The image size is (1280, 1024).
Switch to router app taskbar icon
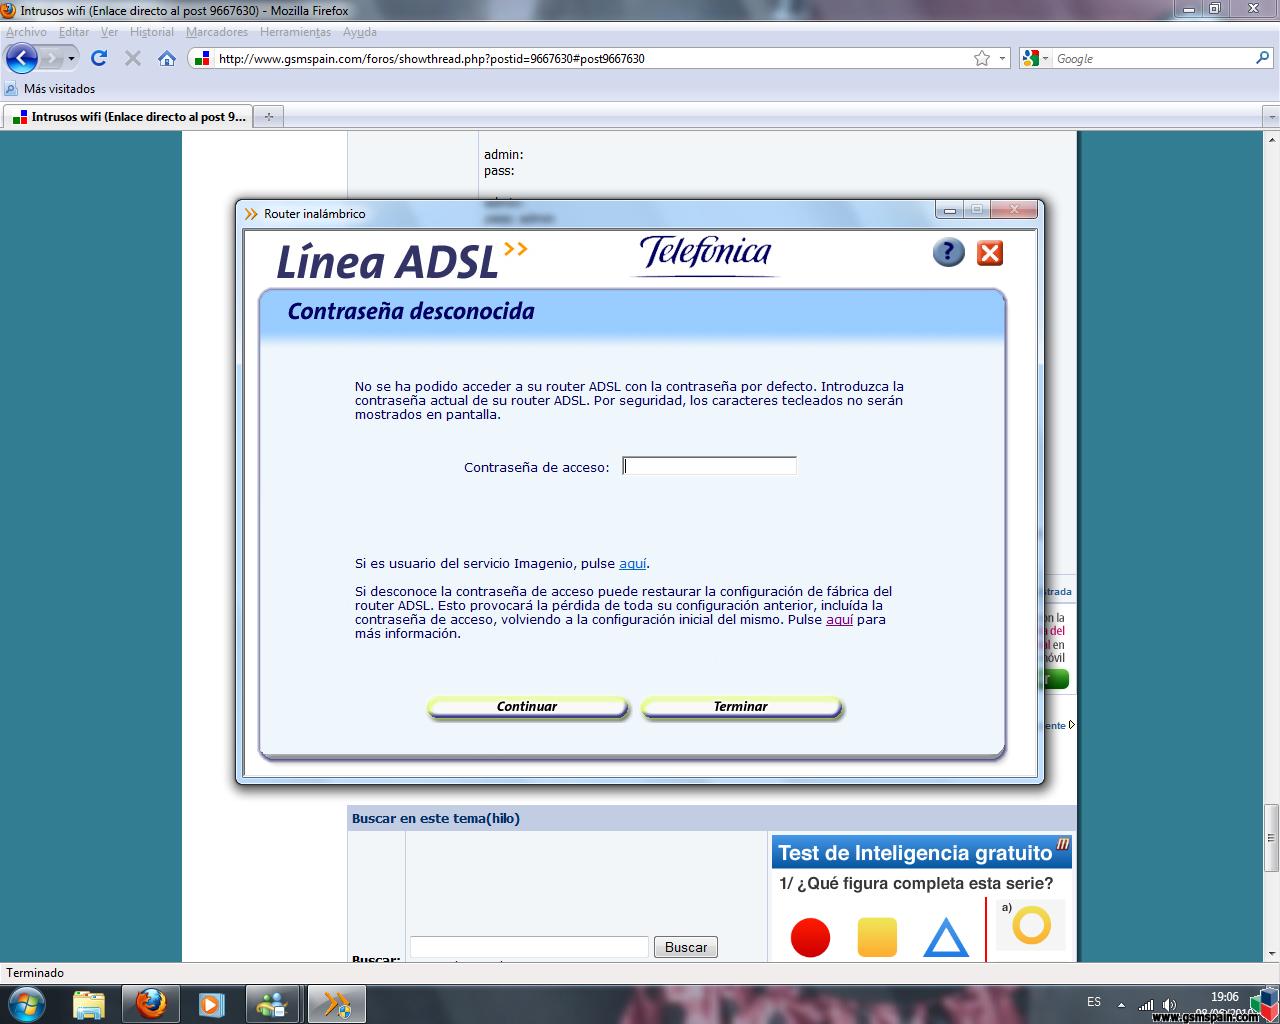point(336,1003)
